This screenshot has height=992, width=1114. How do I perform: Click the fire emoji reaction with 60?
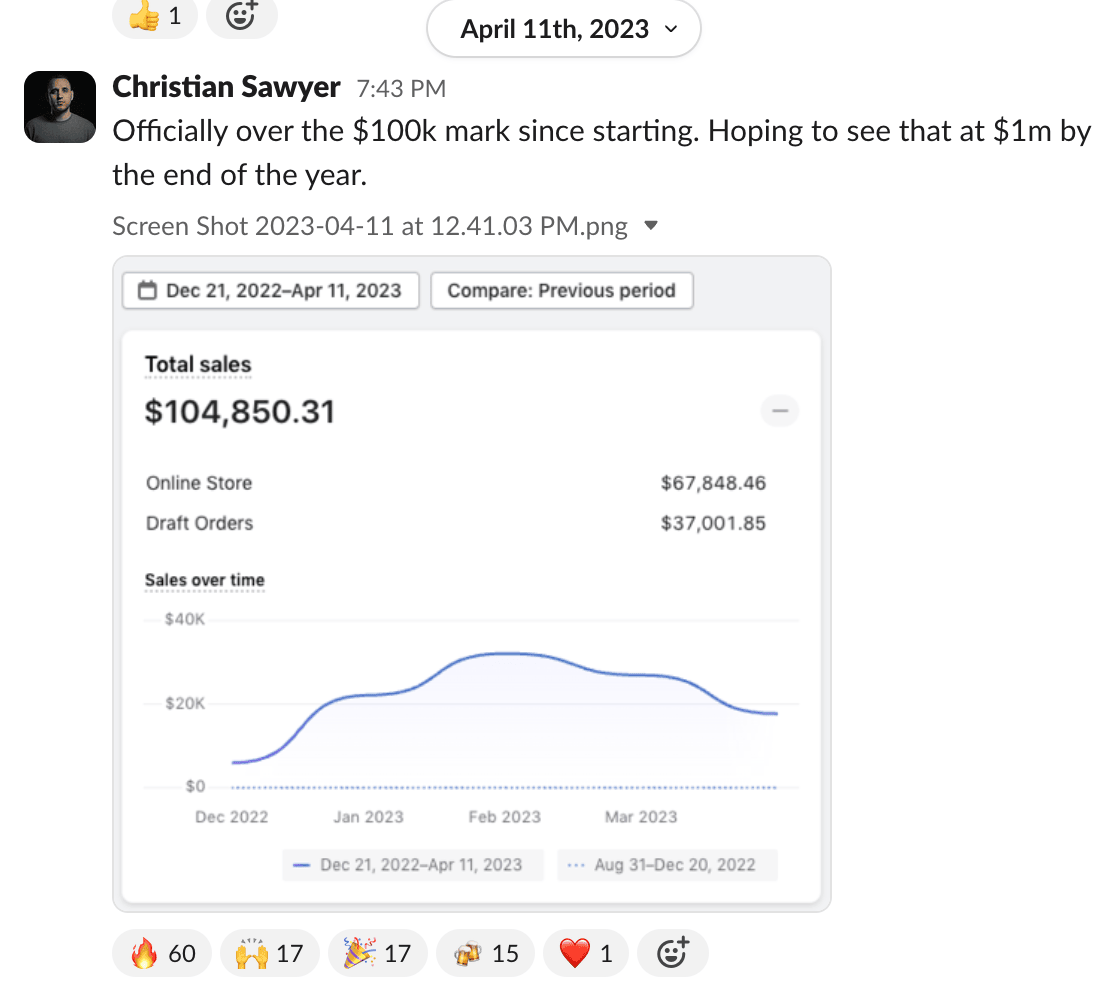point(162,953)
